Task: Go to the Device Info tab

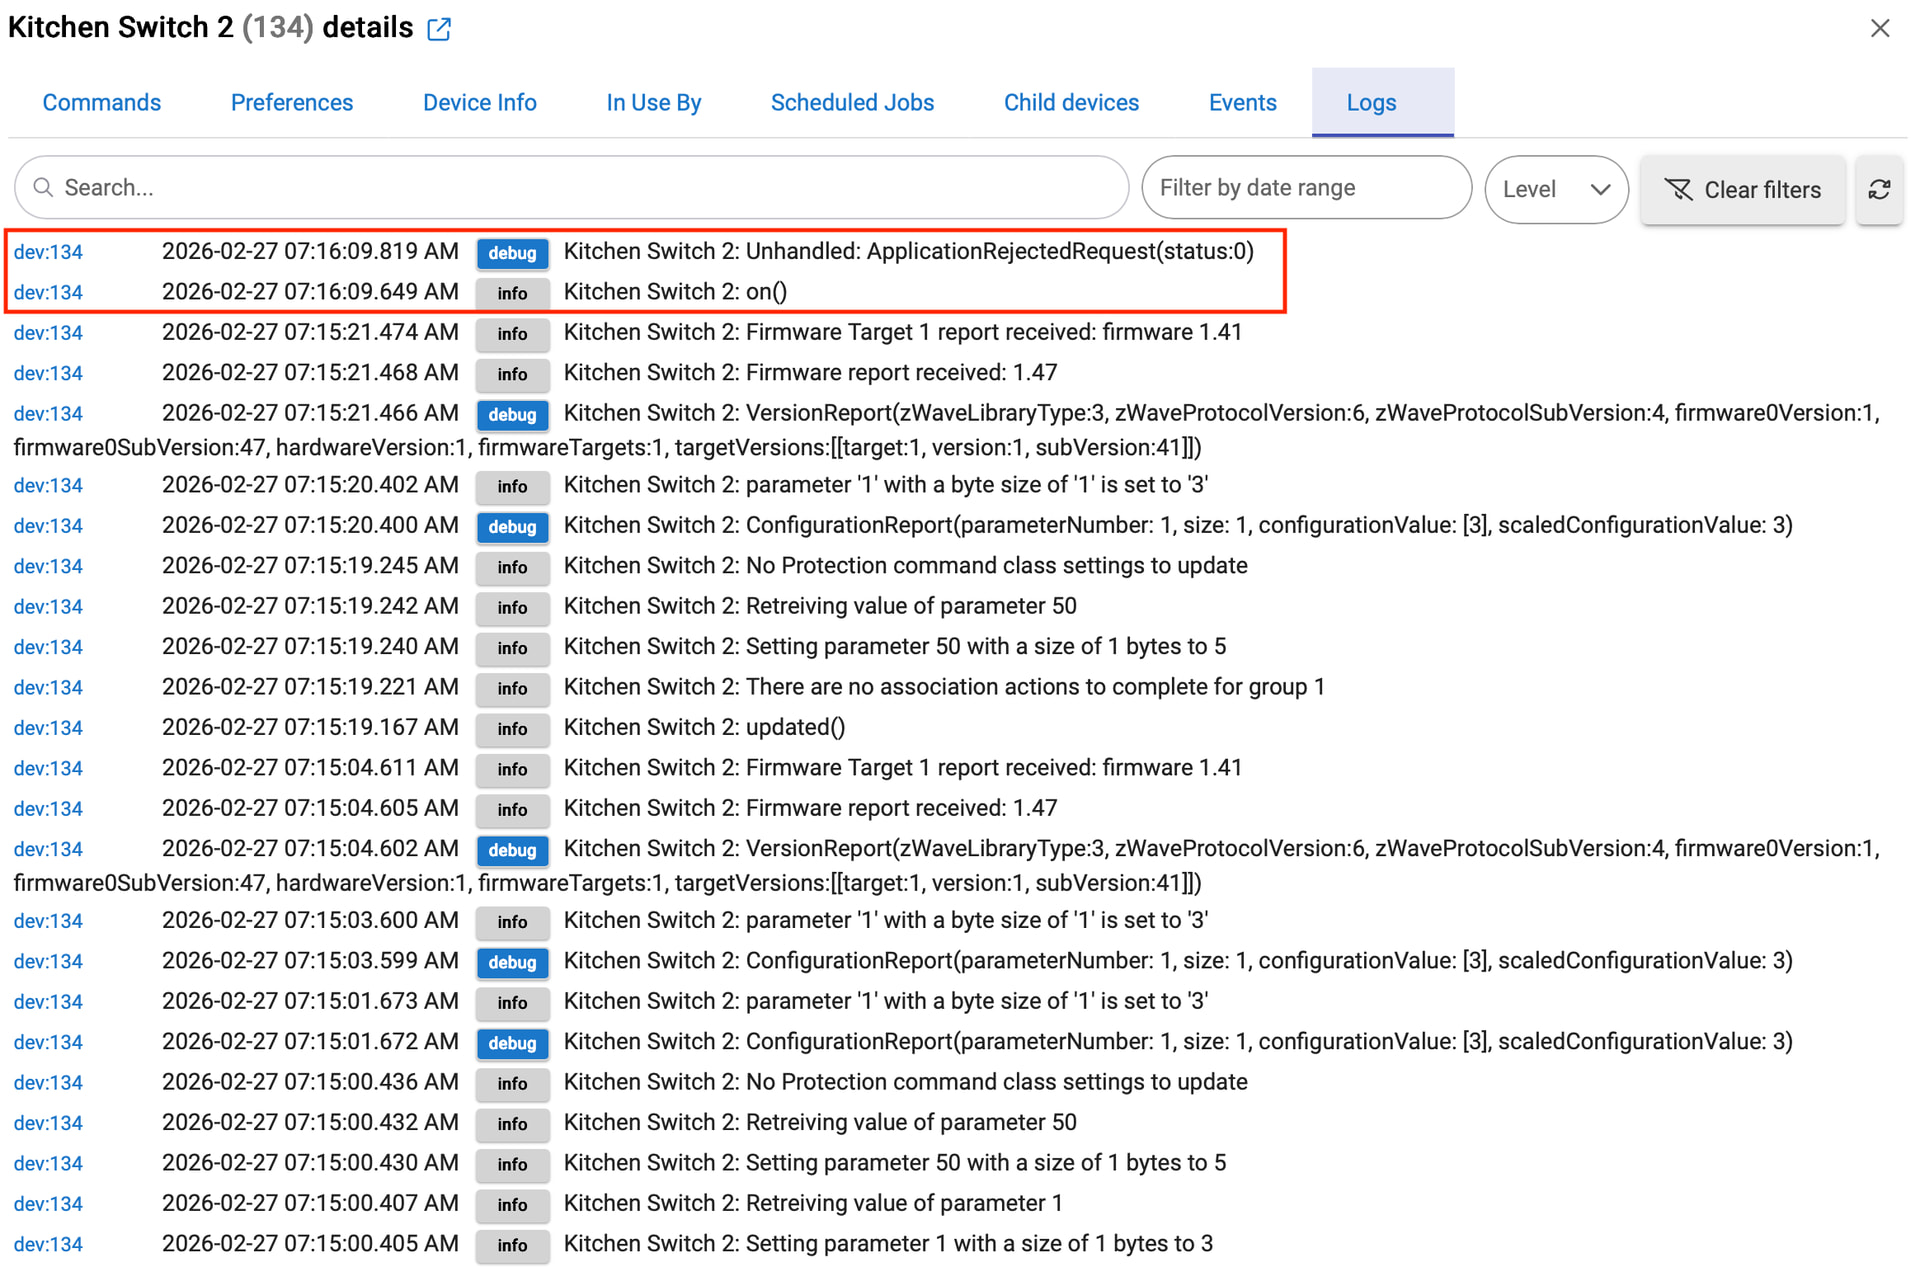Action: (479, 103)
